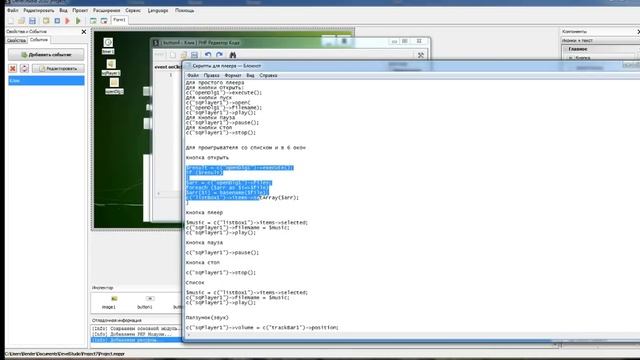Open the Language menu
The image size is (640, 360).
(x=158, y=10)
